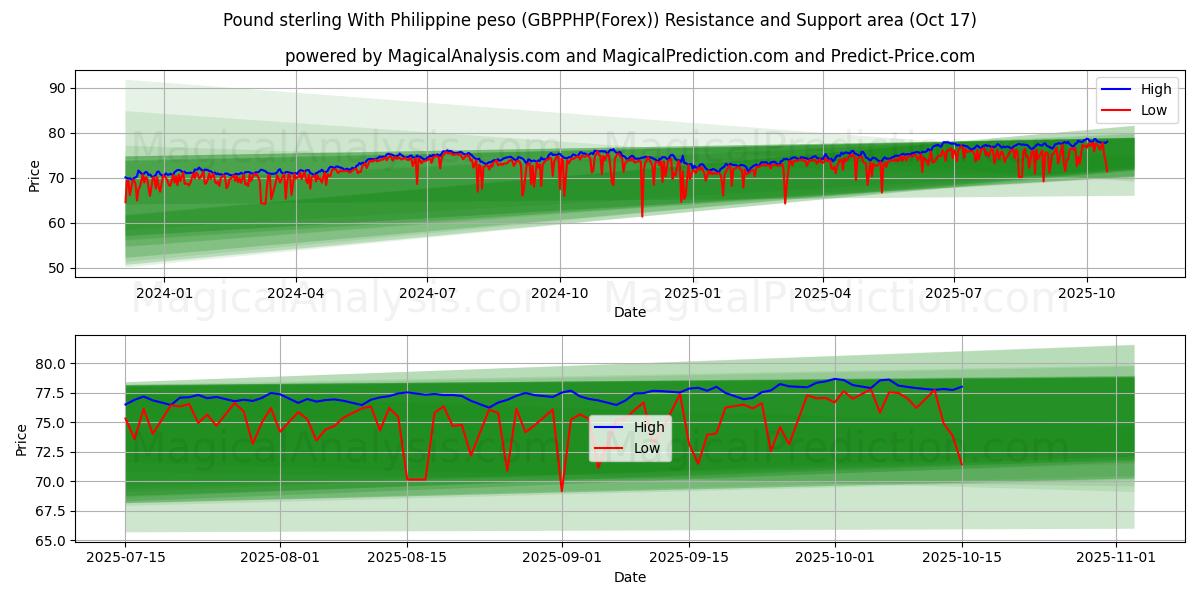The height and width of the screenshot is (600, 1200).
Task: Click the 2025-10 tick on top chart
Action: click(x=1087, y=293)
